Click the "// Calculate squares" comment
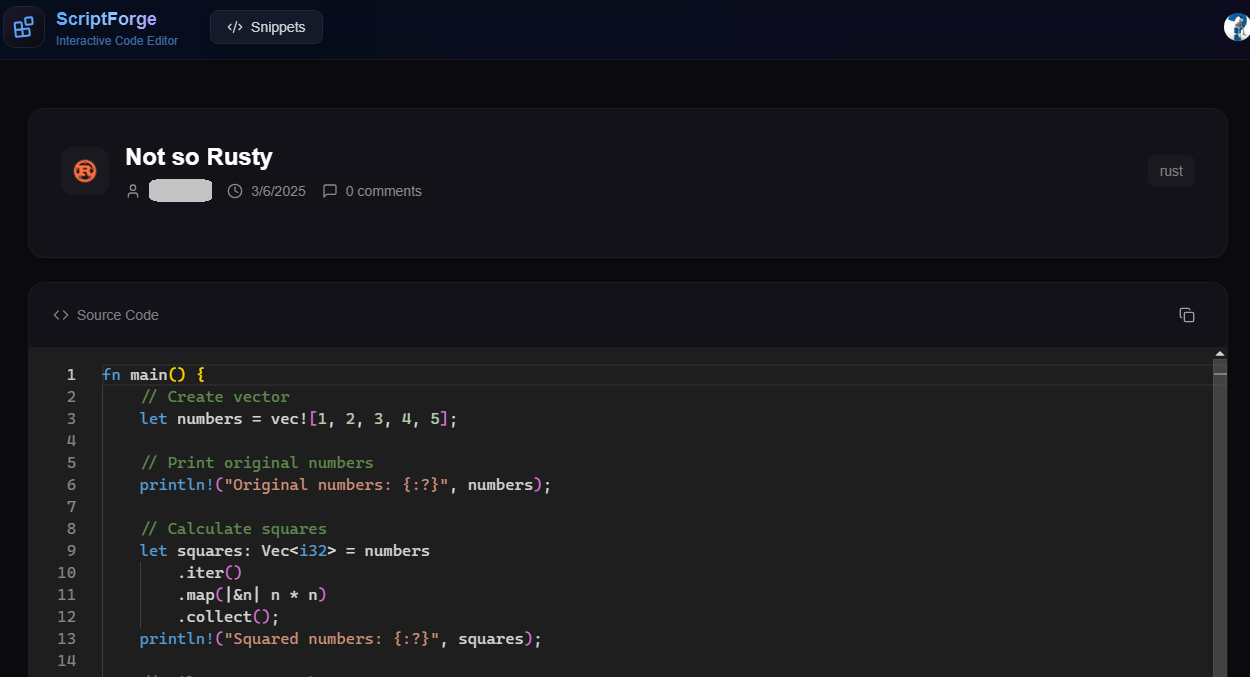Screen dimensions: 1250x677 coord(233,529)
